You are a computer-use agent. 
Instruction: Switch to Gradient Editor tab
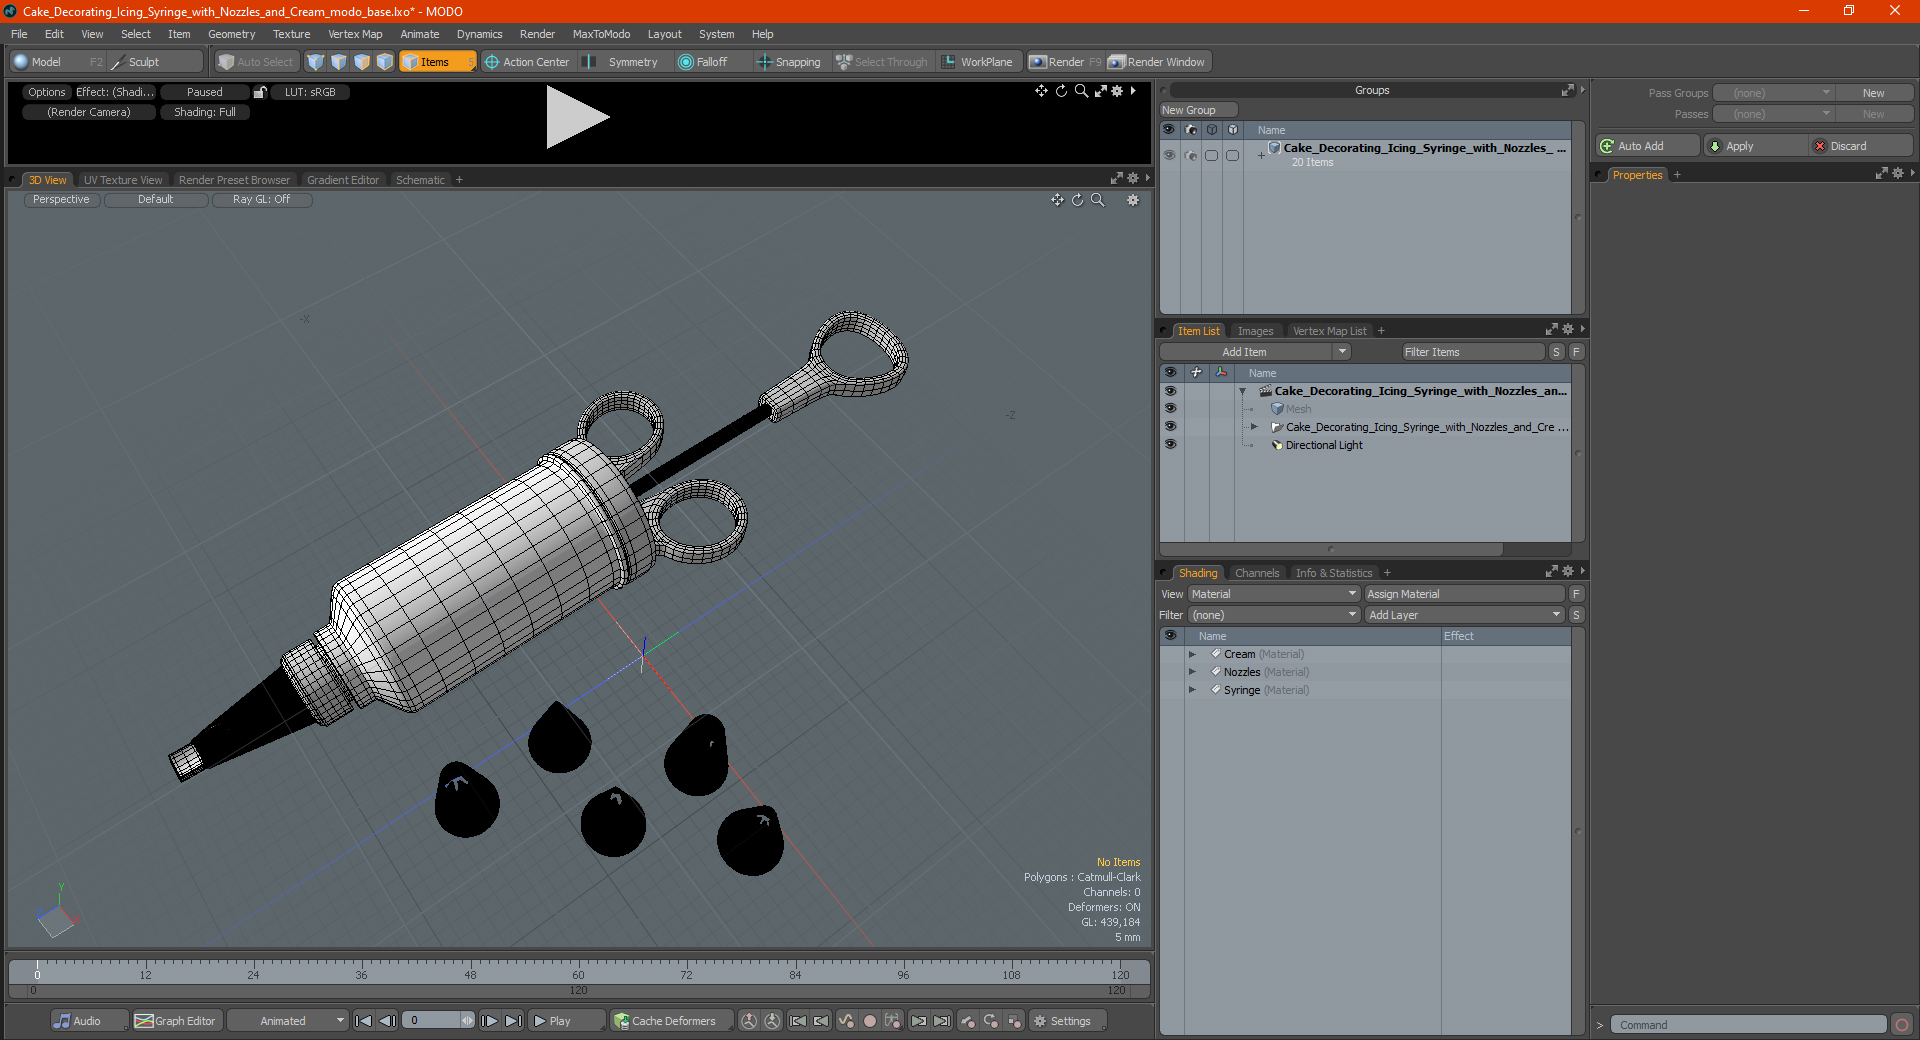tap(343, 180)
